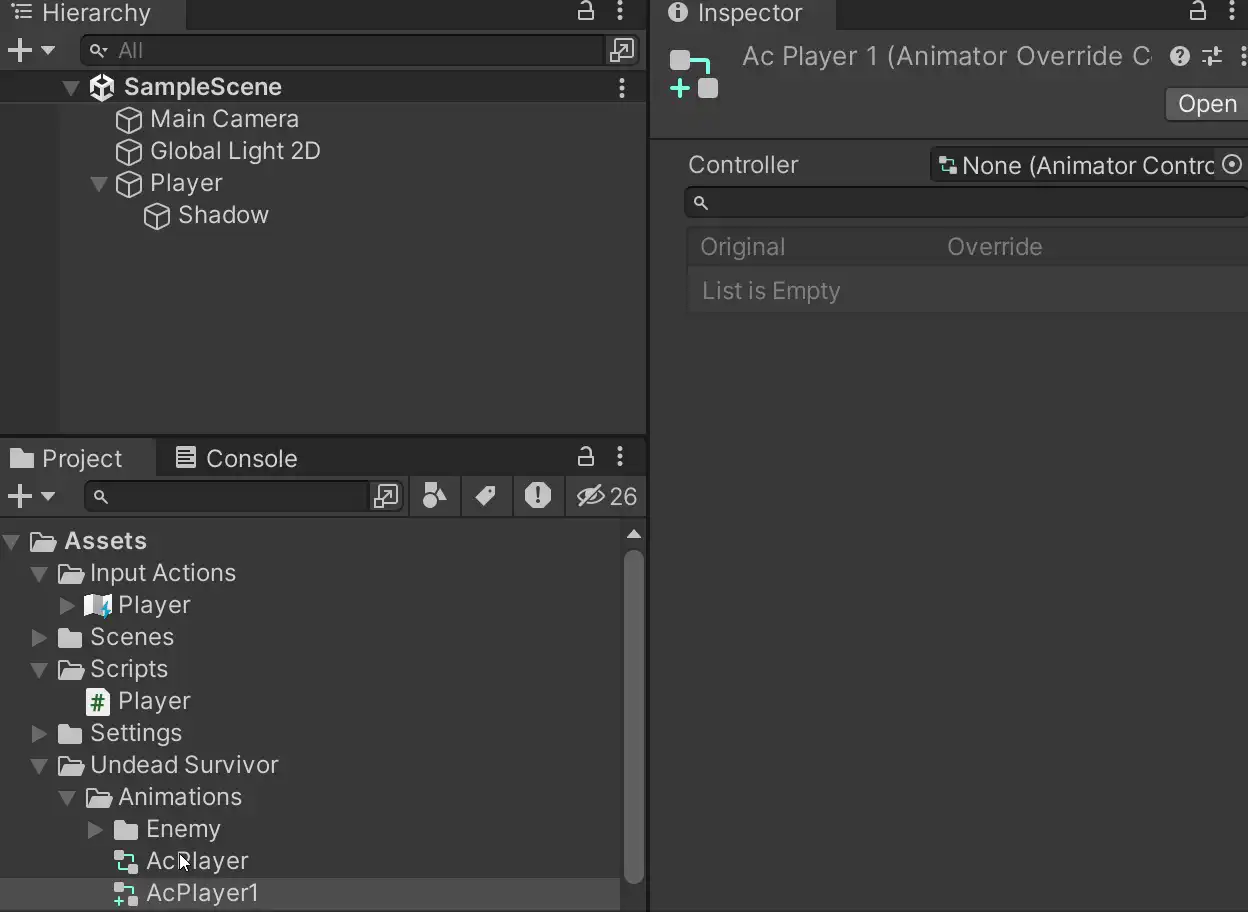Viewport: 1248px width, 912px height.
Task: Select the Input Actions folder
Action: (x=163, y=573)
